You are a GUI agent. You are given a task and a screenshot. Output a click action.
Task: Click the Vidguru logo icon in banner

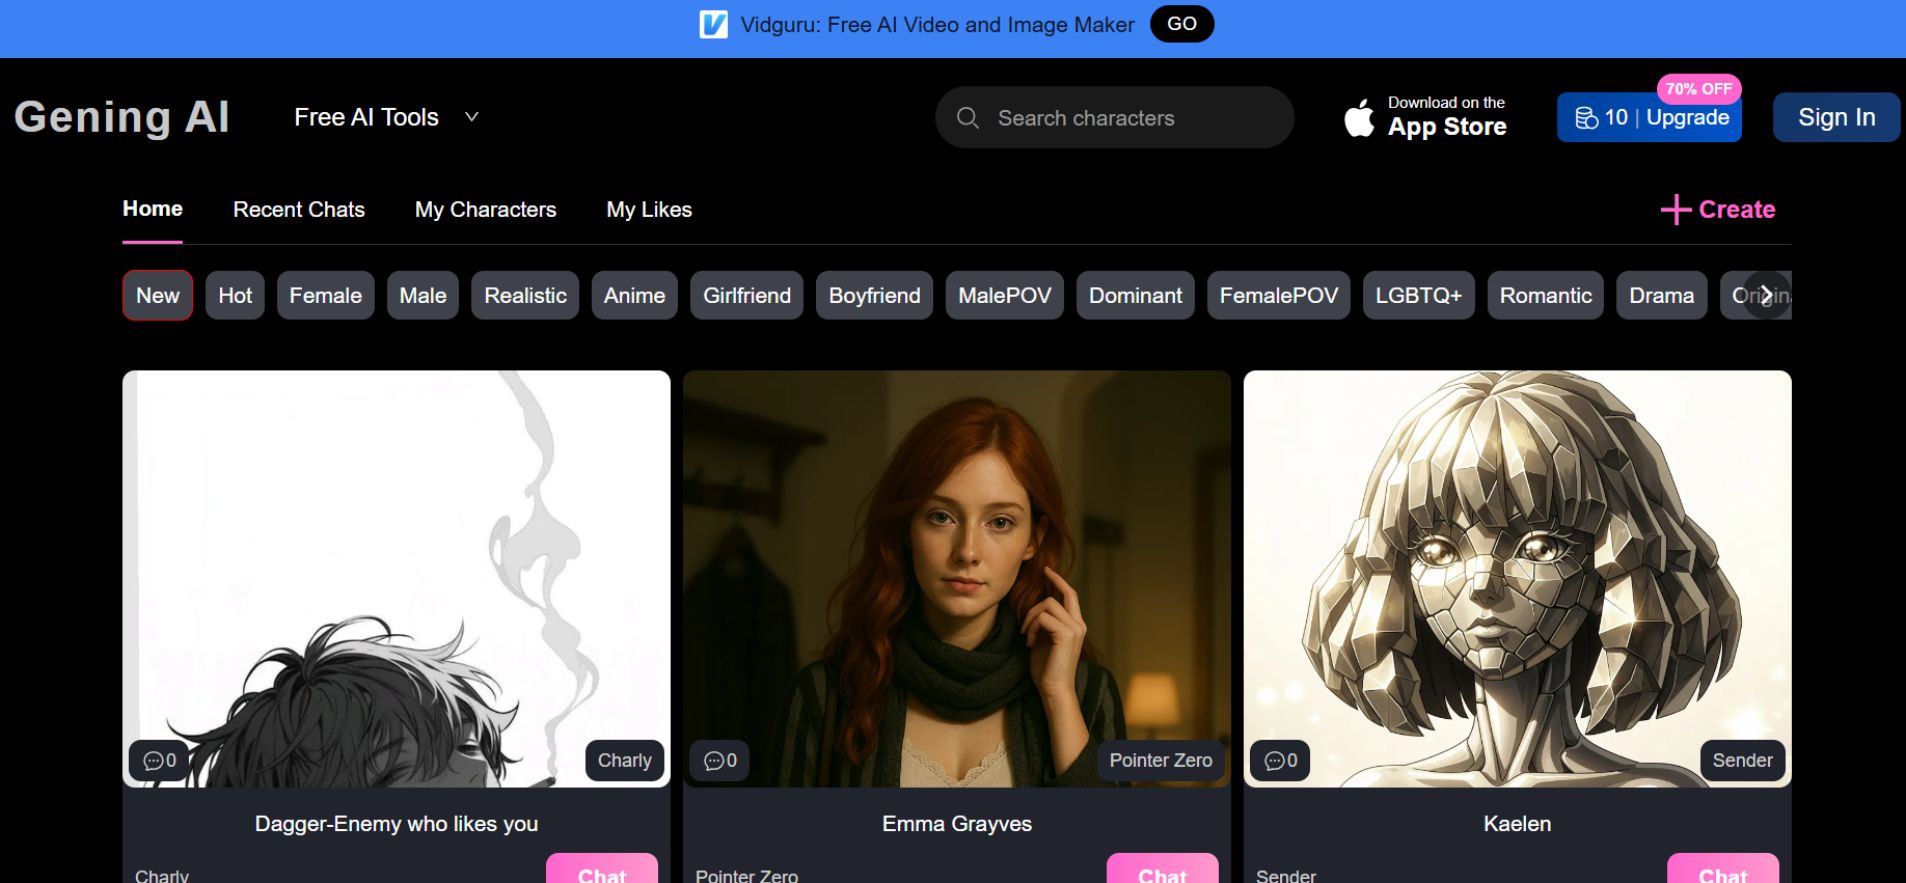[713, 24]
